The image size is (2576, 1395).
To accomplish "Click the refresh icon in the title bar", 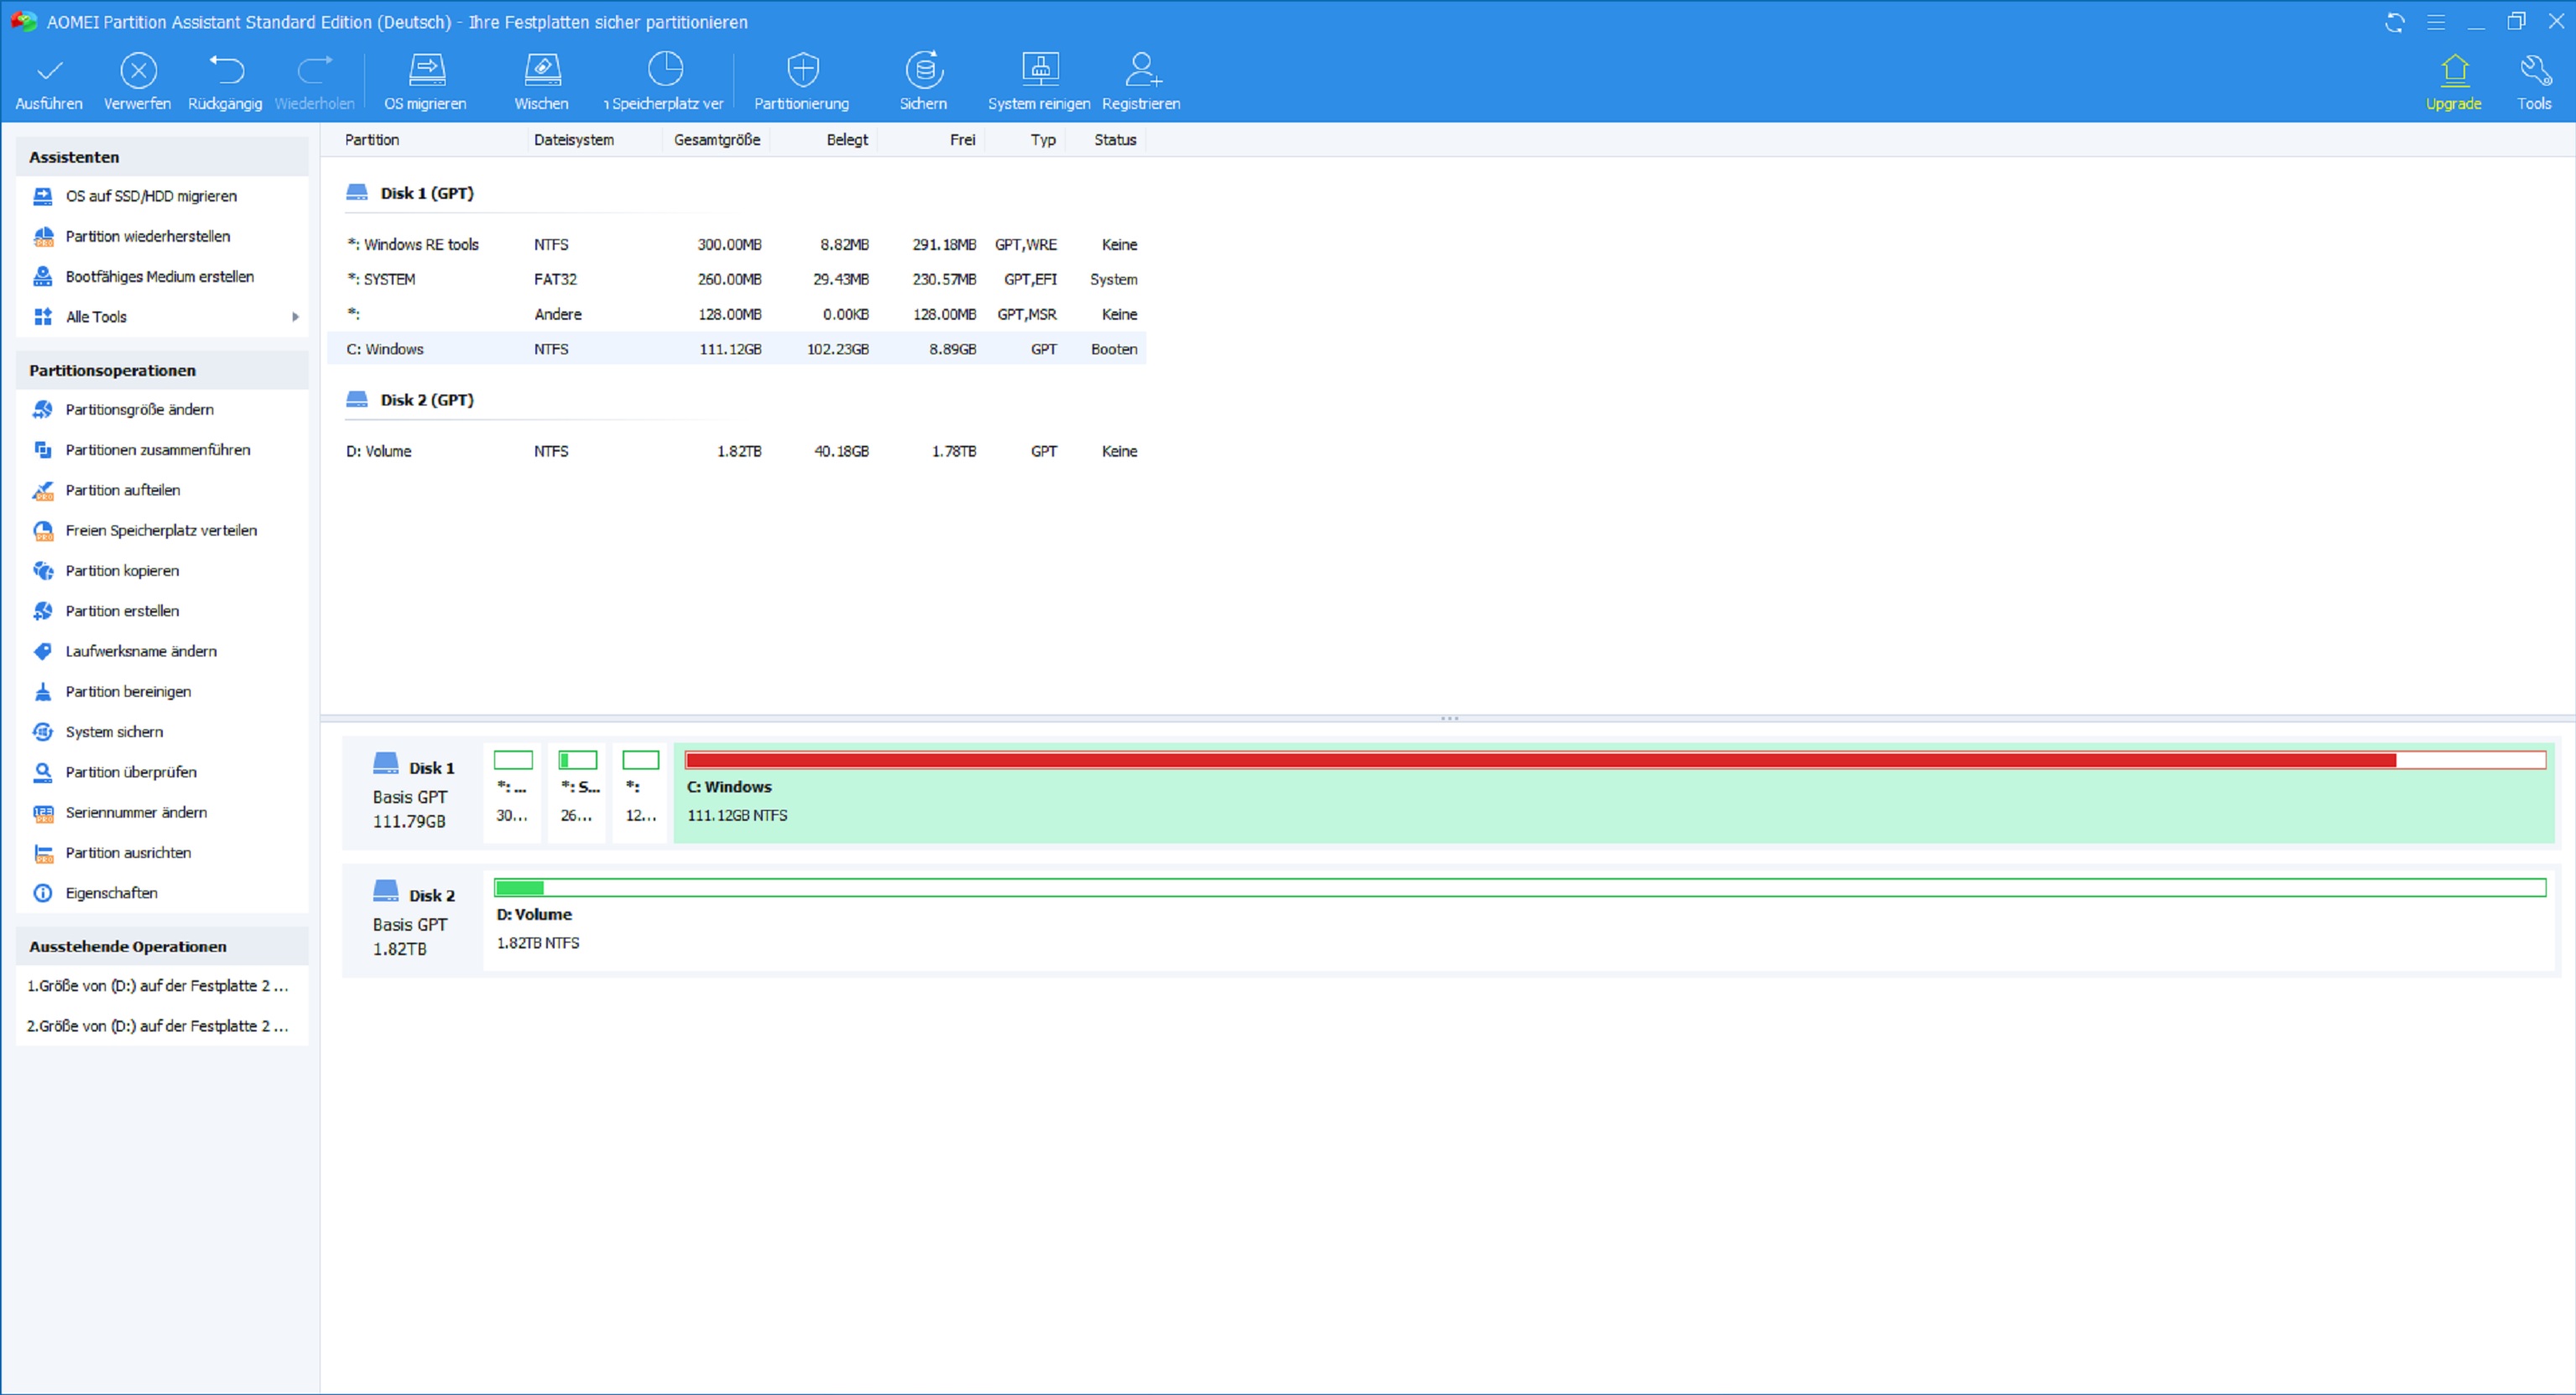I will pyautogui.click(x=2395, y=22).
